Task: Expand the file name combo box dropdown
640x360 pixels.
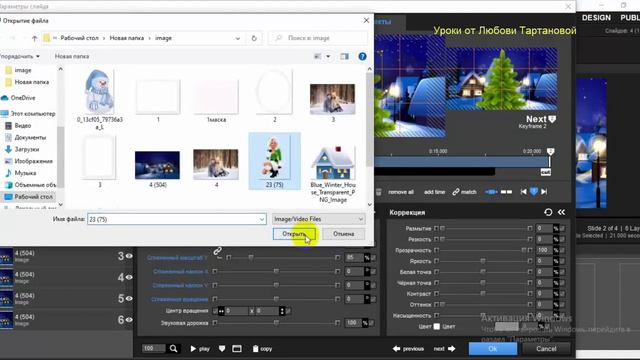Action: click(x=262, y=219)
